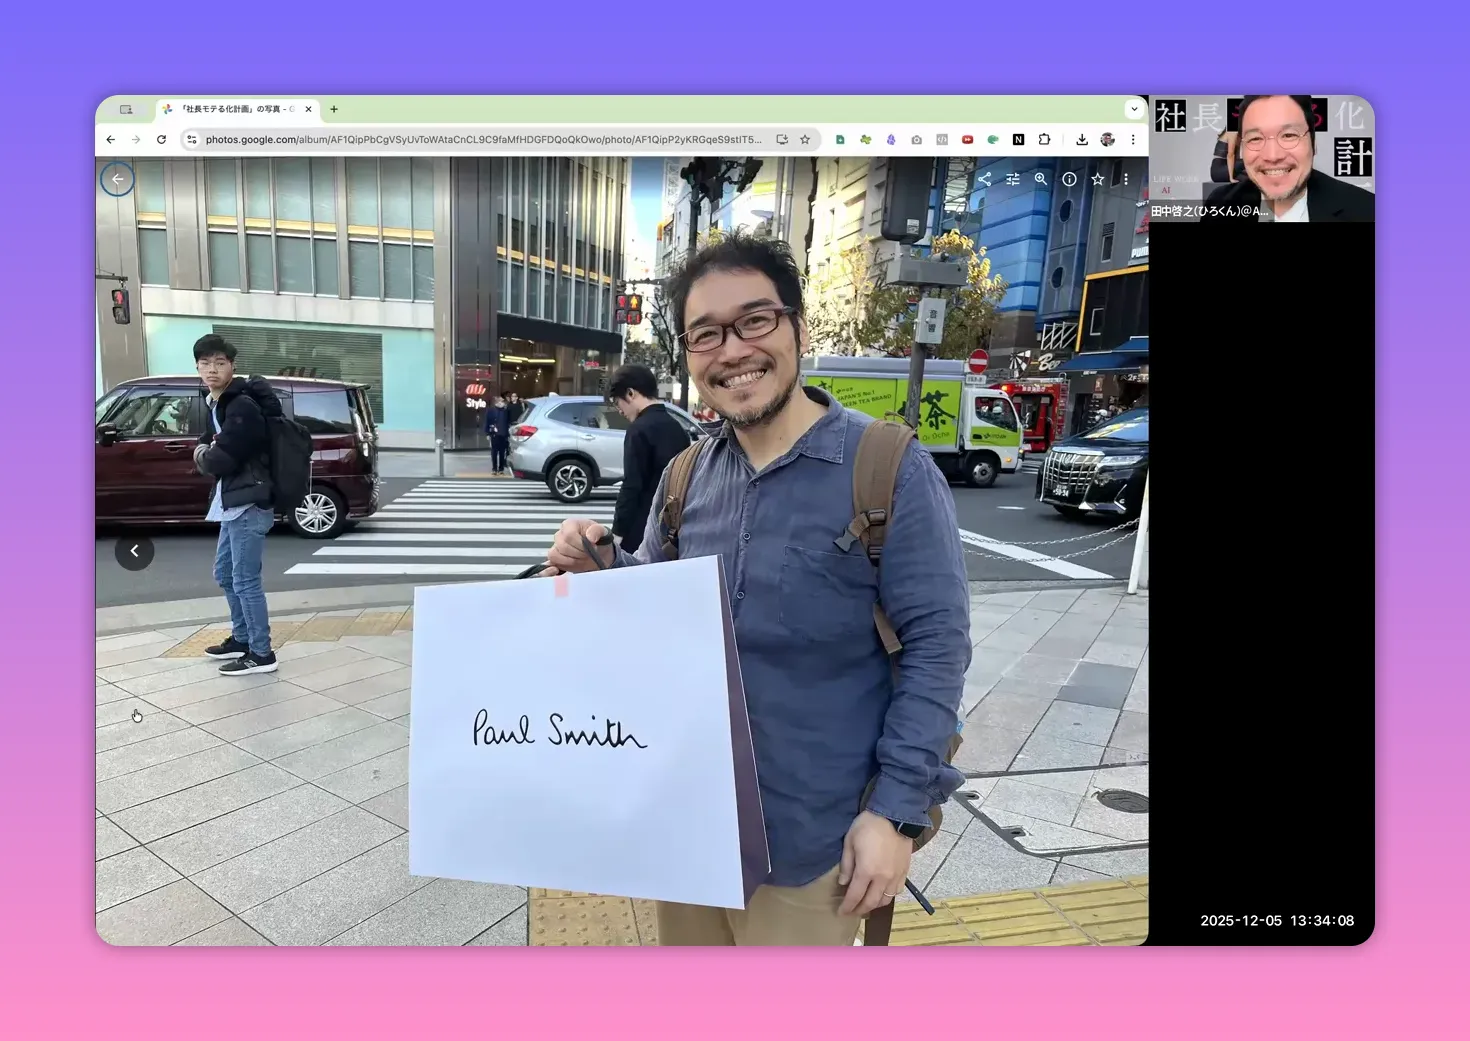Image resolution: width=1470 pixels, height=1041 pixels.
Task: Open the Extensions puzzle-piece menu
Action: (1044, 139)
